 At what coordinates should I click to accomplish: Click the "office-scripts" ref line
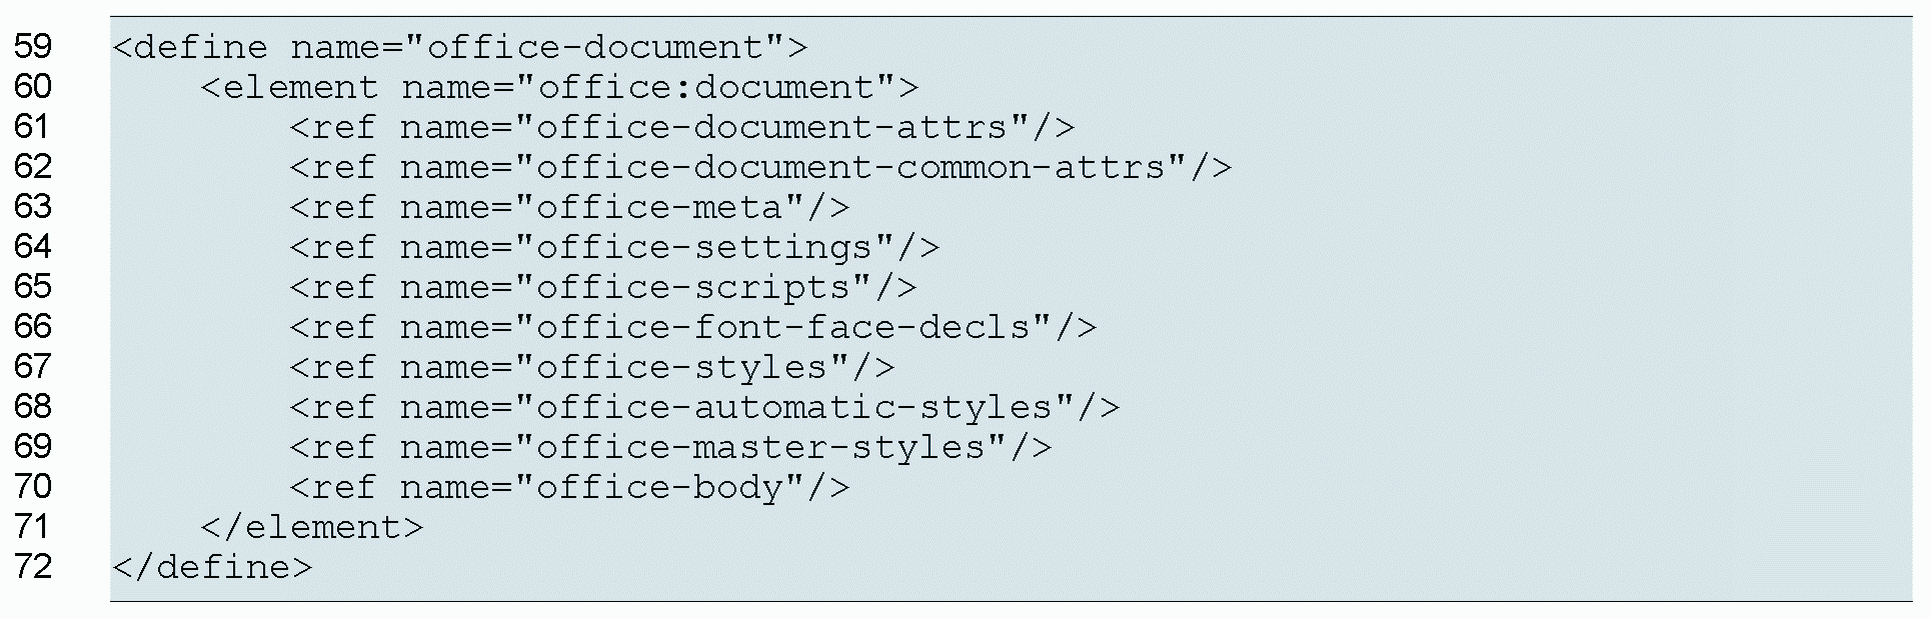pyautogui.click(x=603, y=287)
